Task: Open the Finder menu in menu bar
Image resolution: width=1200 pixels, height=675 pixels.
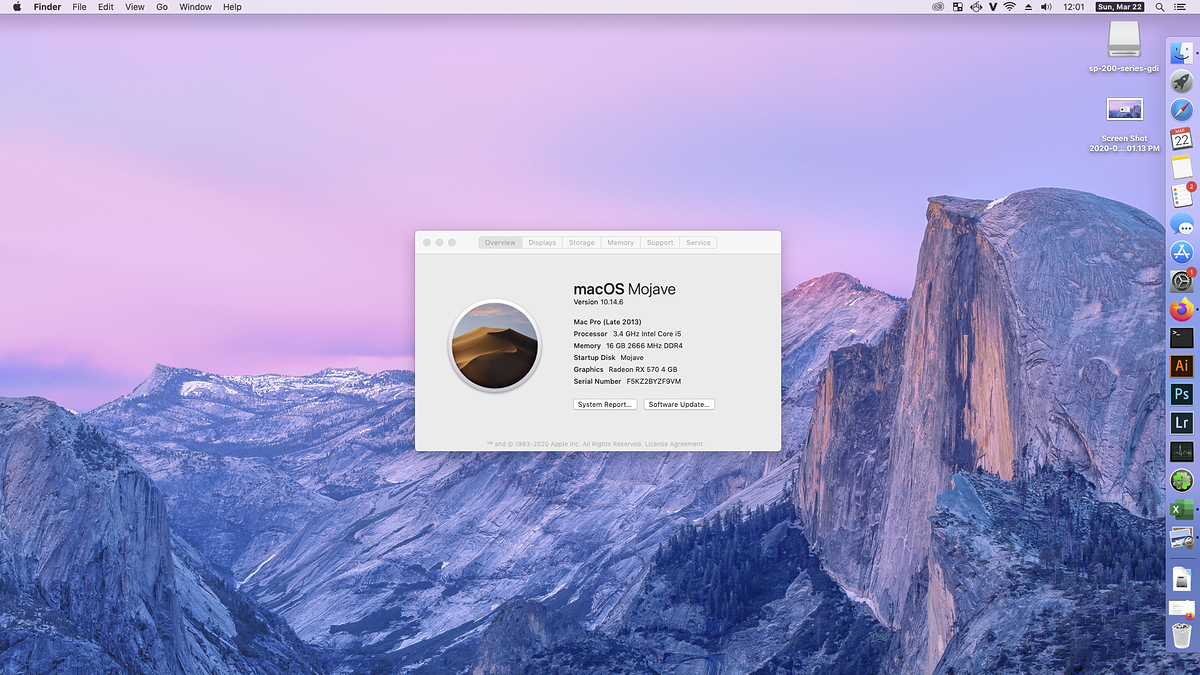Action: 47,7
